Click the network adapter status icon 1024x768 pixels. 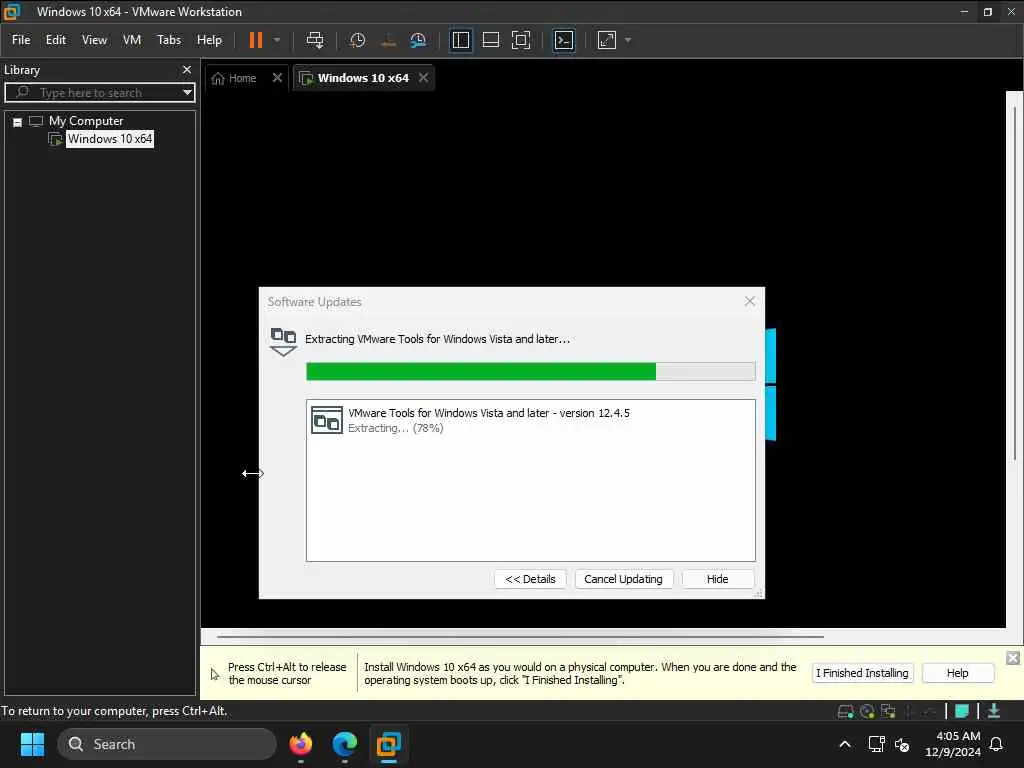[x=889, y=711]
